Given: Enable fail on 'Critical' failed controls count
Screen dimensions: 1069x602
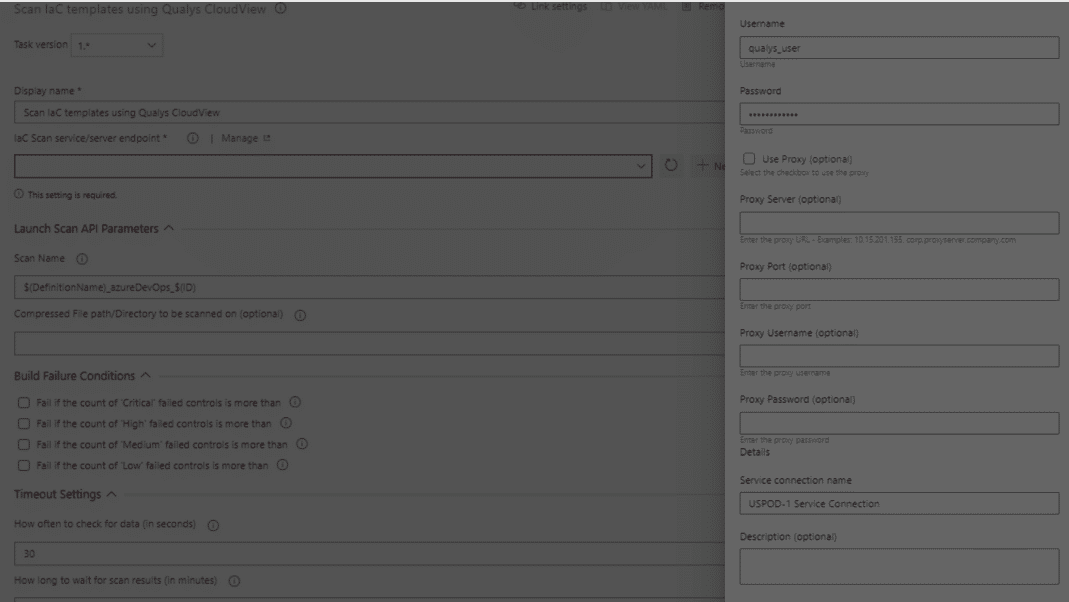Looking at the screenshot, I should point(24,403).
